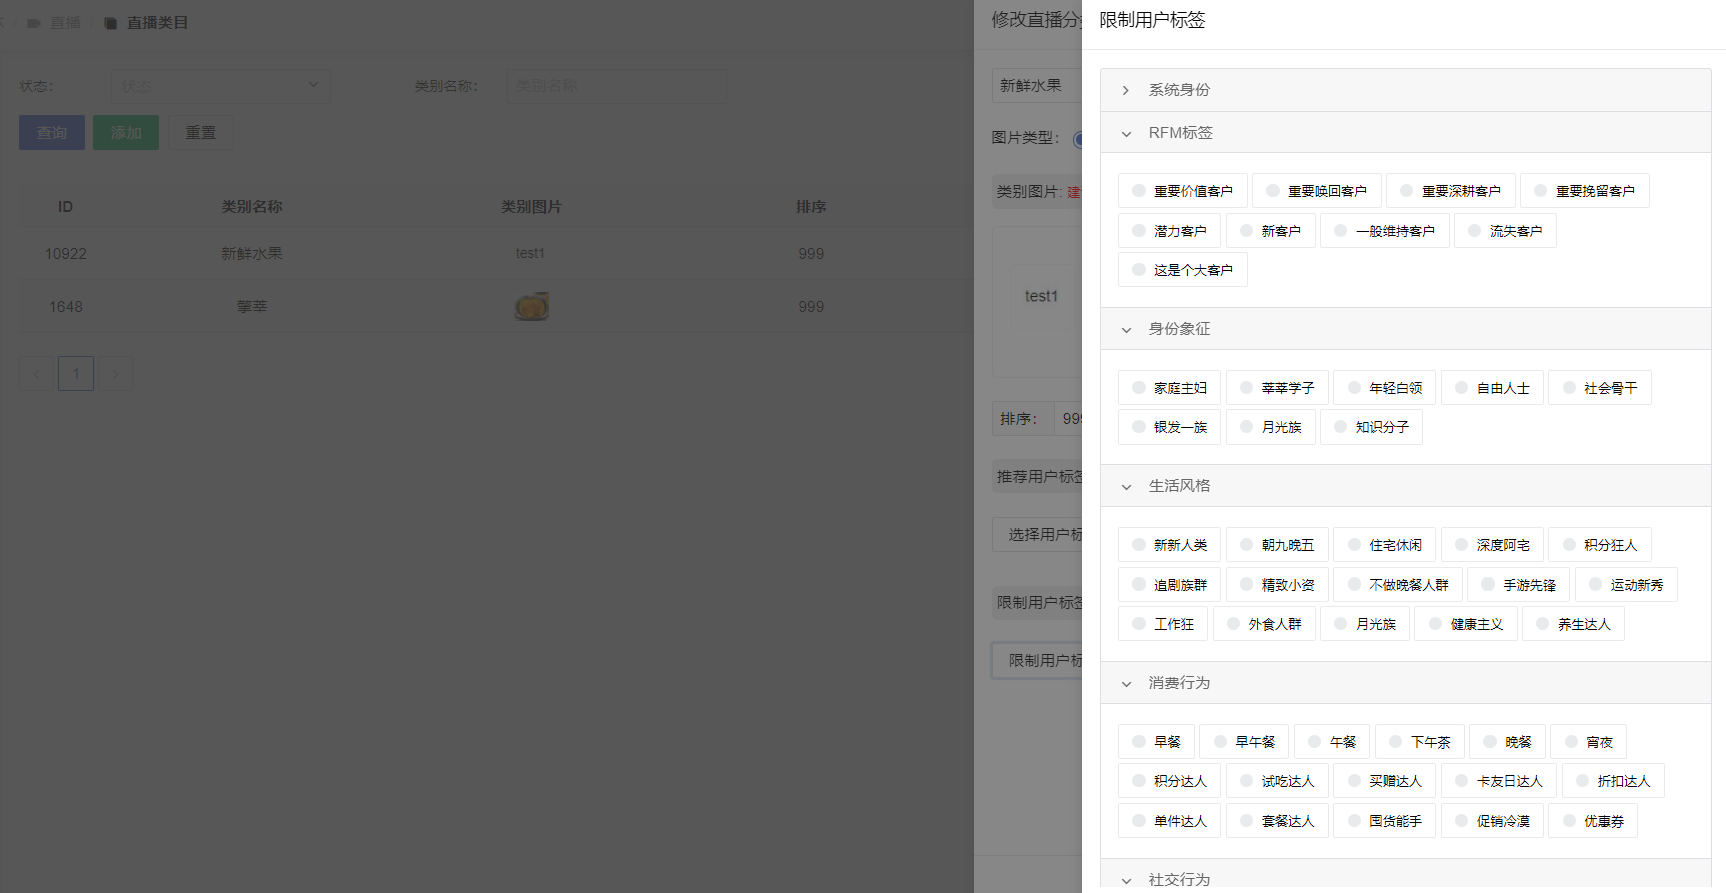
Task: Select the 流失客户 tag option
Action: pos(1504,231)
